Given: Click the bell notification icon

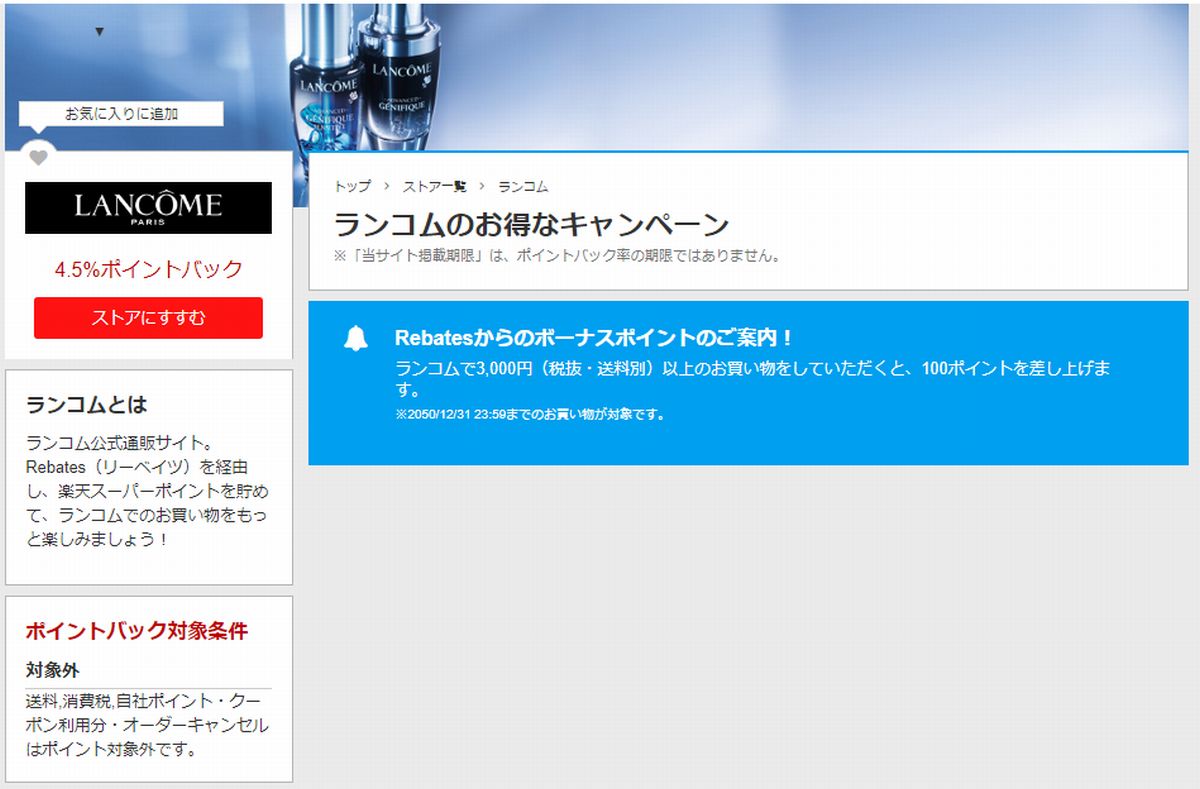Looking at the screenshot, I should click(x=356, y=339).
